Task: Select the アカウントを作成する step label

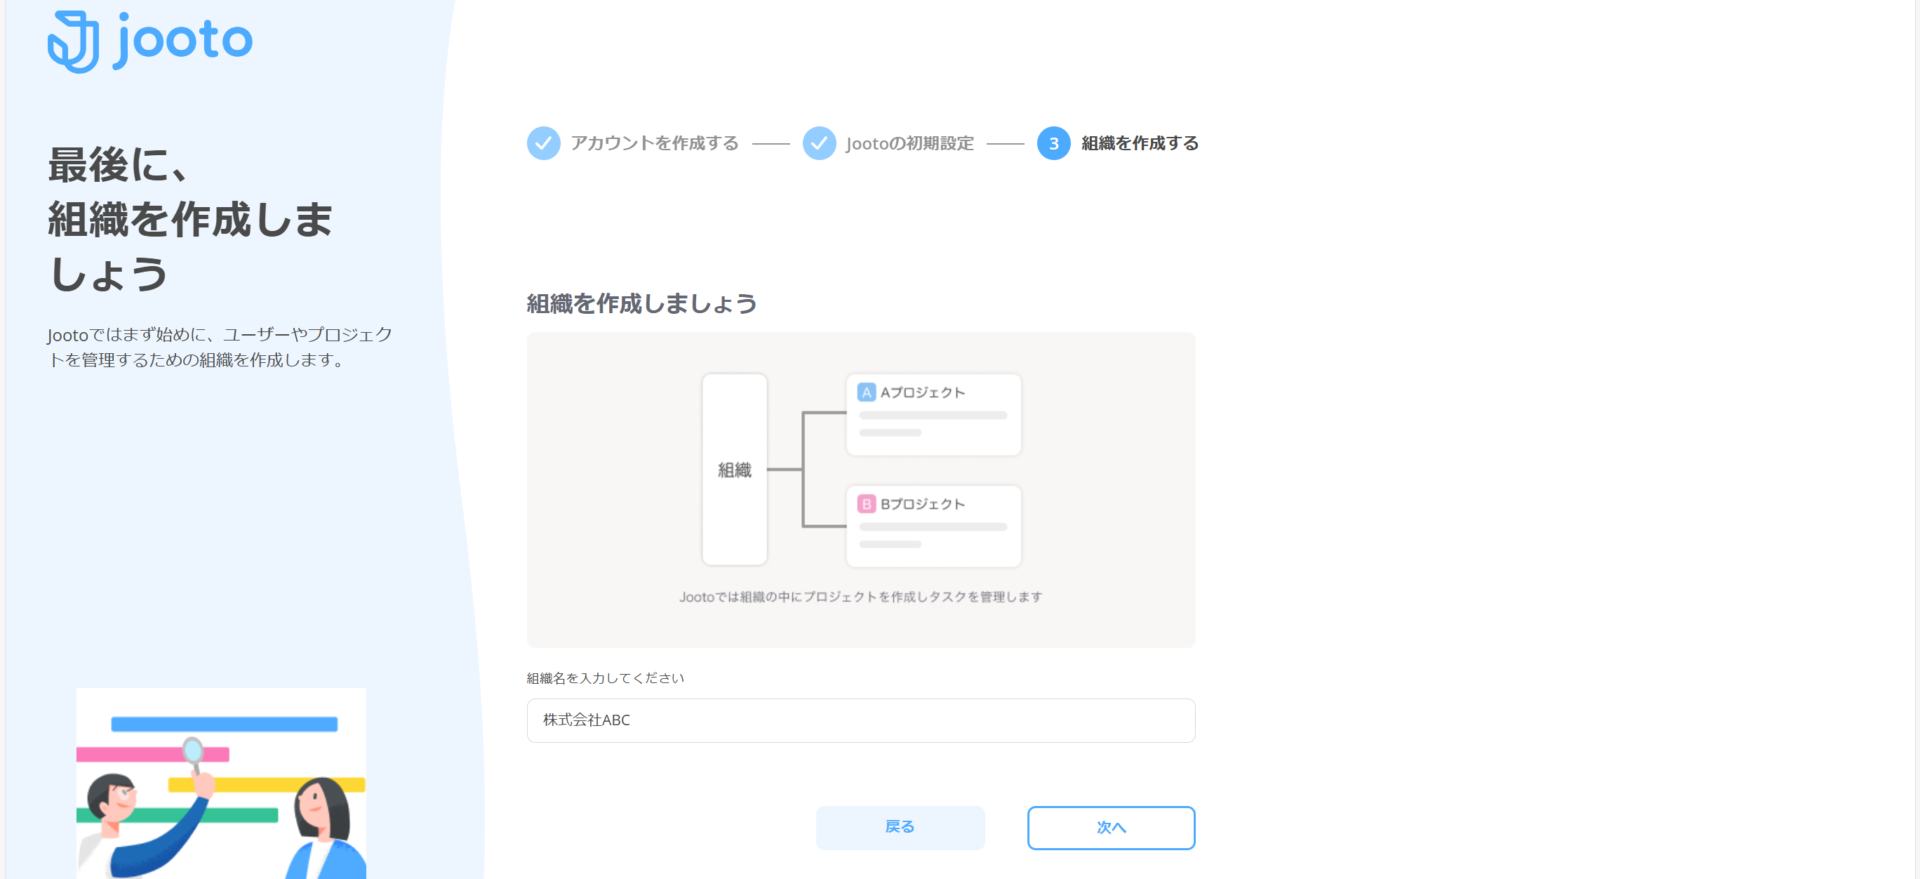Action: click(x=655, y=143)
